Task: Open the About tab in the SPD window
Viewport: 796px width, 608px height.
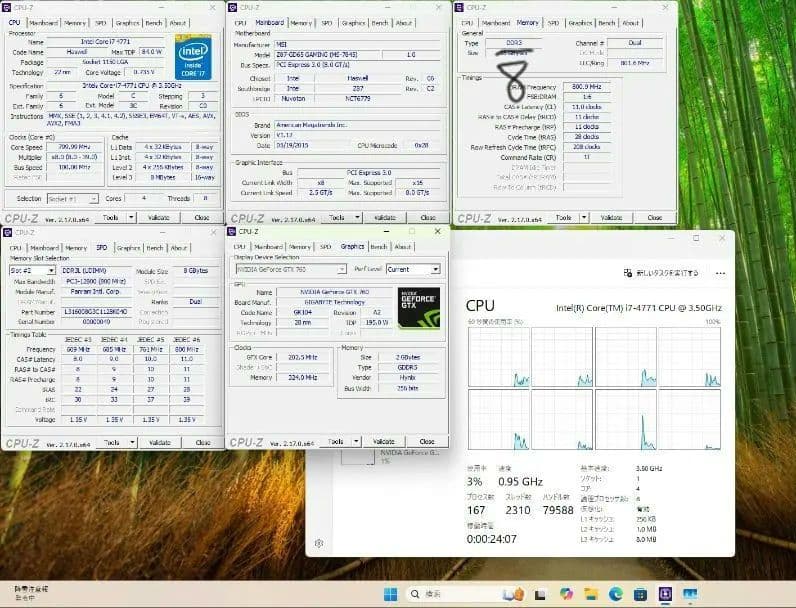Action: (179, 248)
